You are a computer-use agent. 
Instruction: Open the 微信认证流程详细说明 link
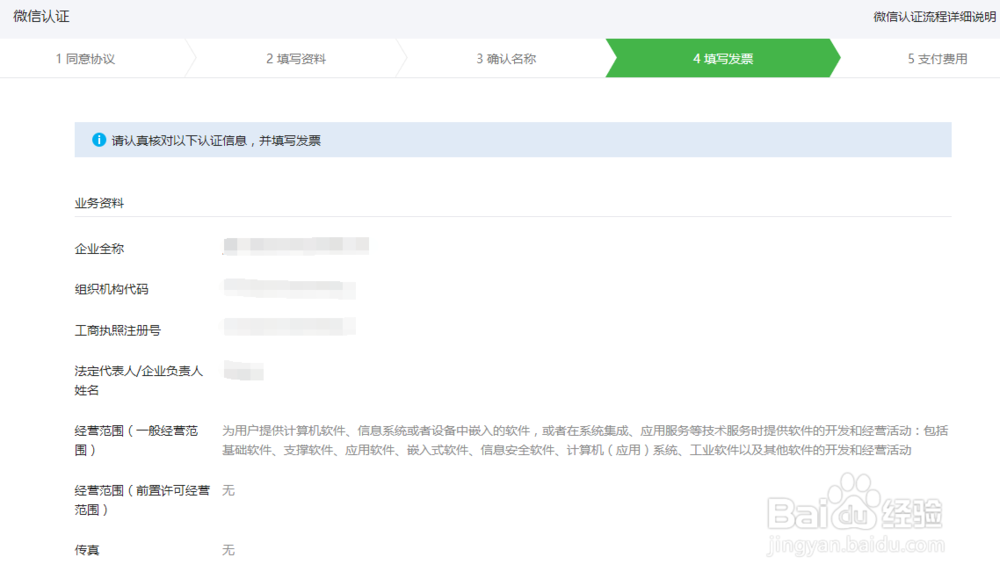point(934,17)
